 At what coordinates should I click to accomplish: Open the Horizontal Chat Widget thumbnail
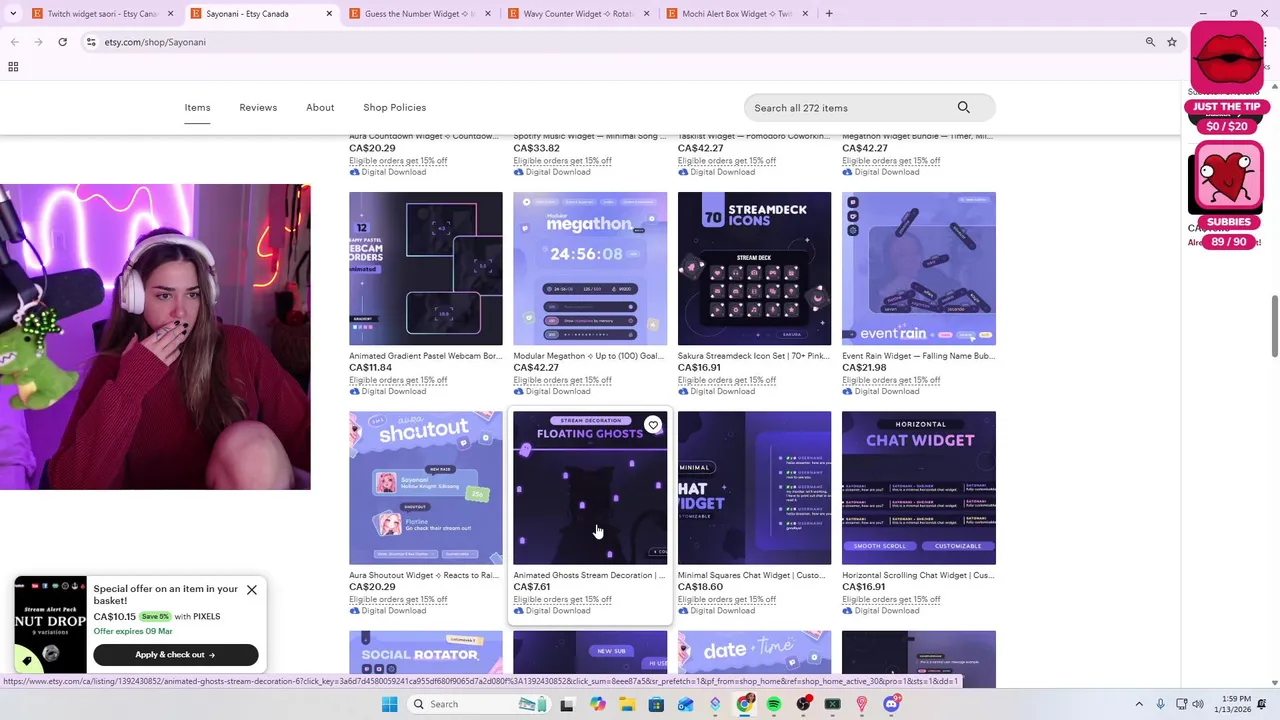[919, 488]
